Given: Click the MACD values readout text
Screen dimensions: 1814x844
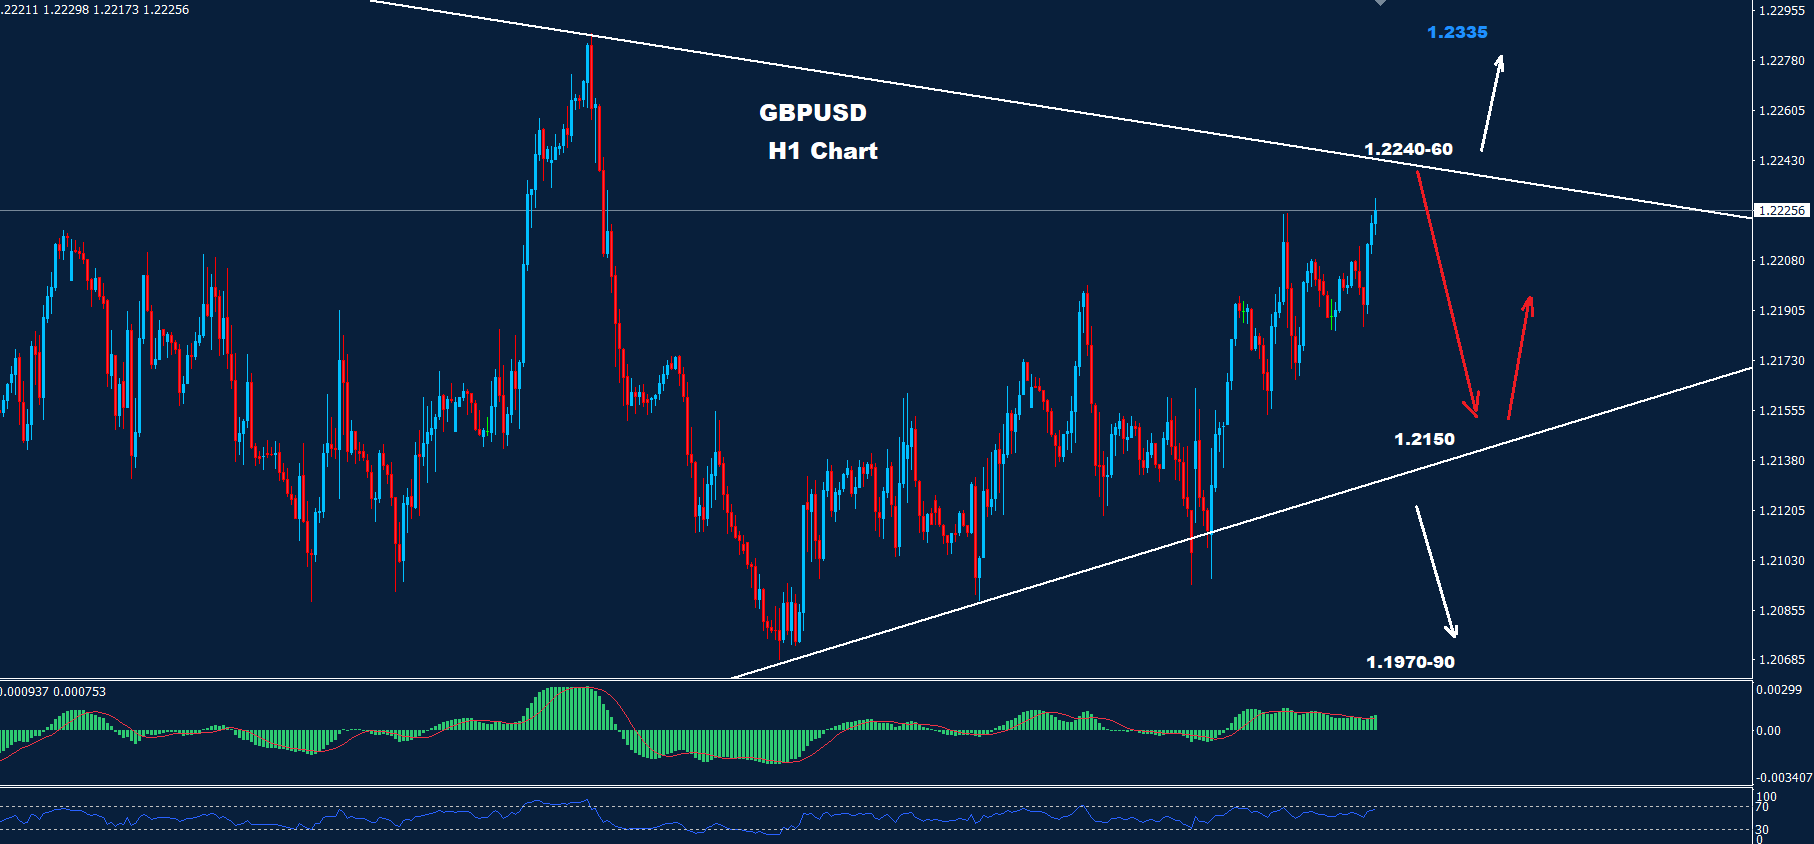Looking at the screenshot, I should pyautogui.click(x=53, y=691).
